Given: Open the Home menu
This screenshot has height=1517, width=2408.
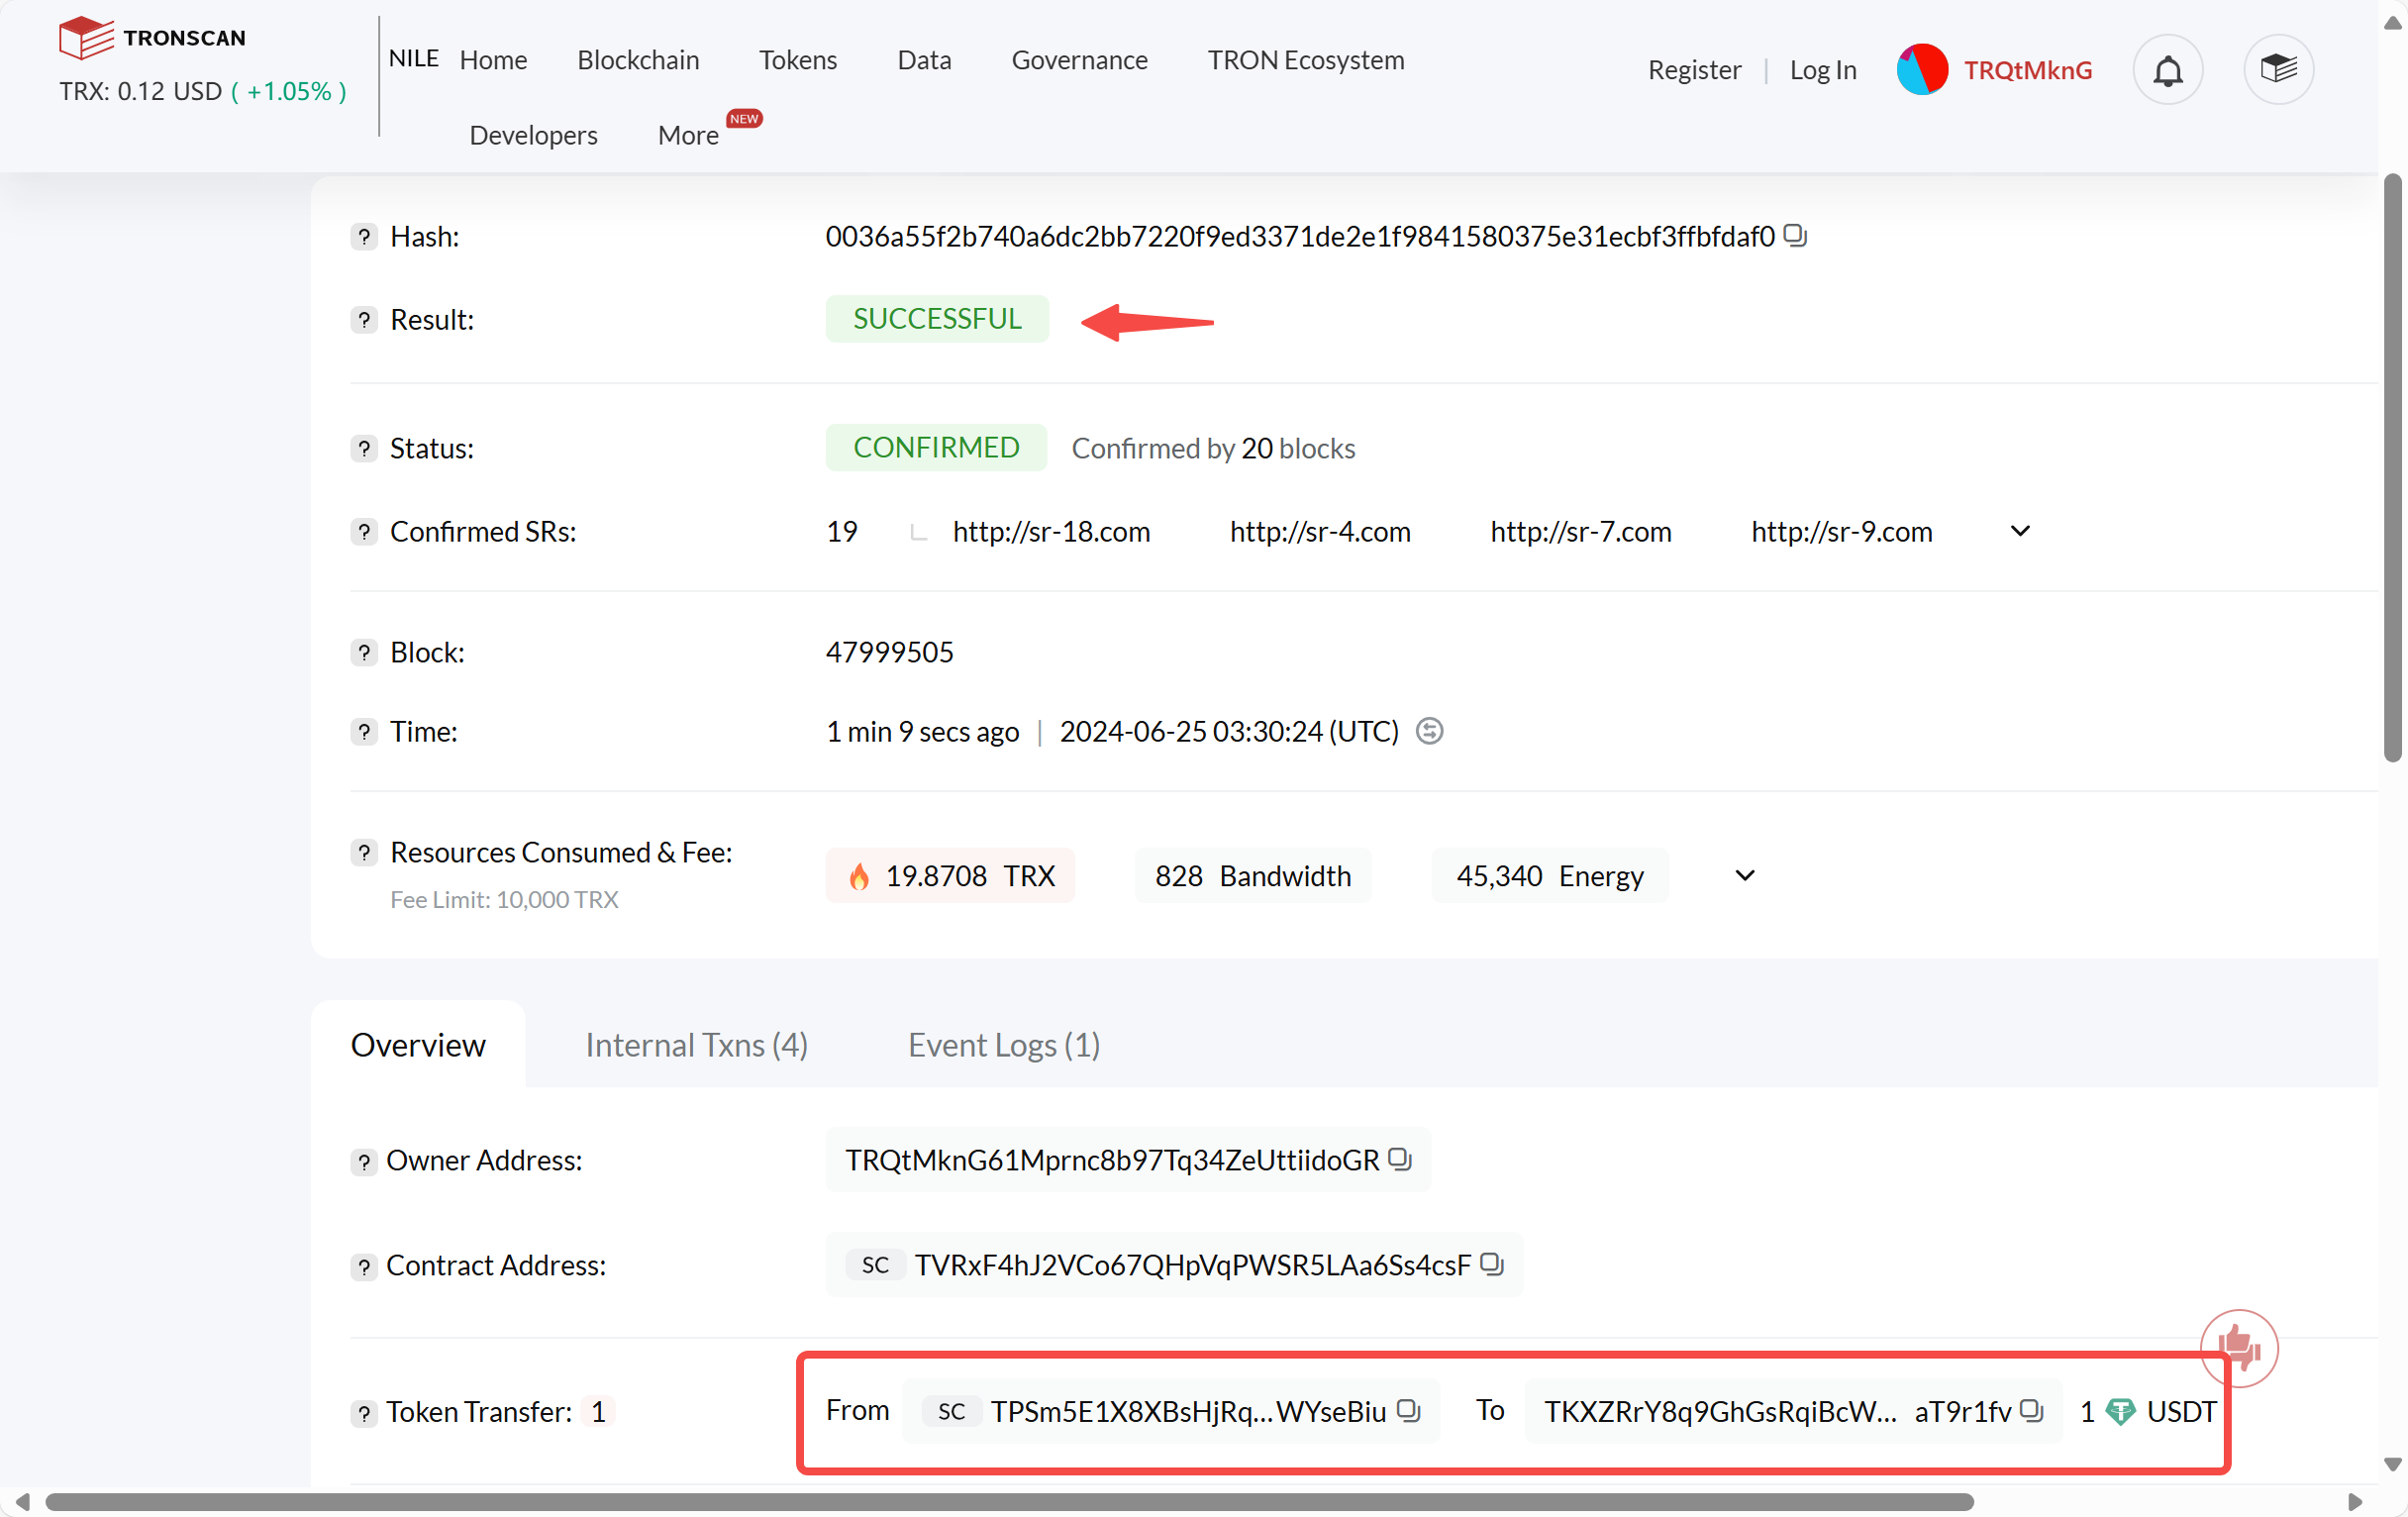Looking at the screenshot, I should [493, 60].
